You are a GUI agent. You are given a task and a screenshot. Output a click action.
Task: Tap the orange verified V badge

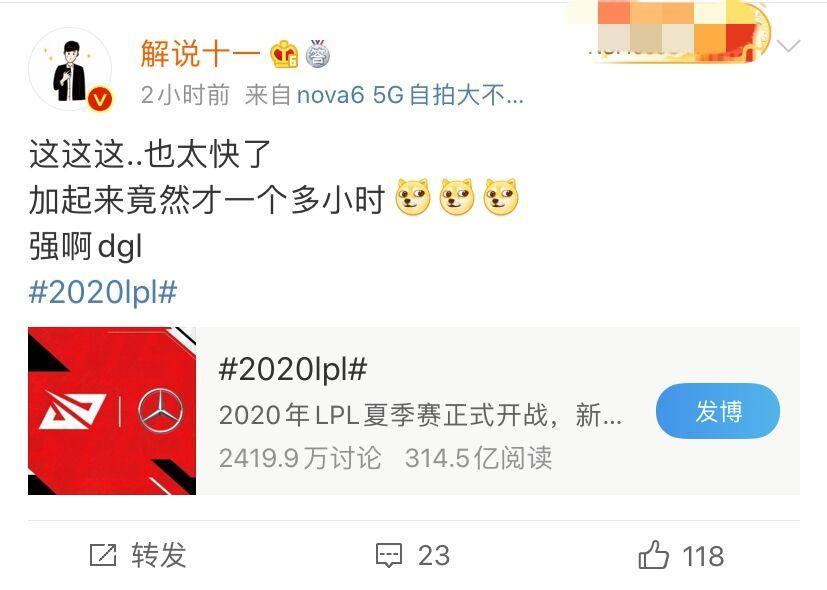click(x=100, y=99)
